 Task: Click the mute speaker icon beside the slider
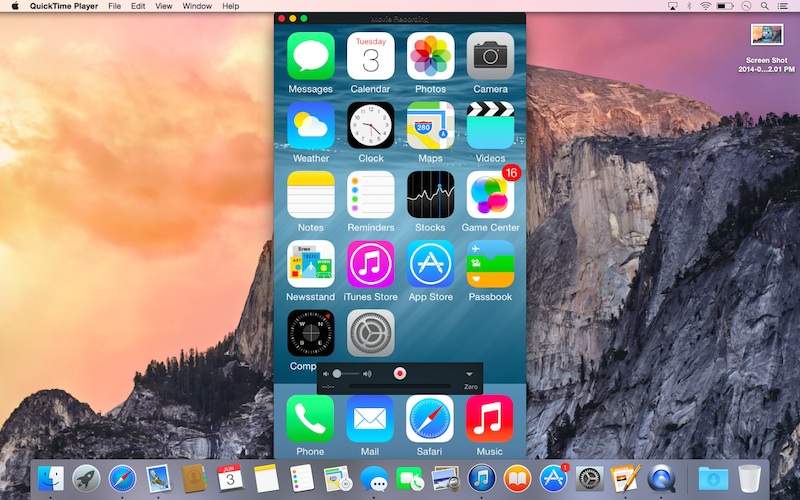[x=325, y=373]
